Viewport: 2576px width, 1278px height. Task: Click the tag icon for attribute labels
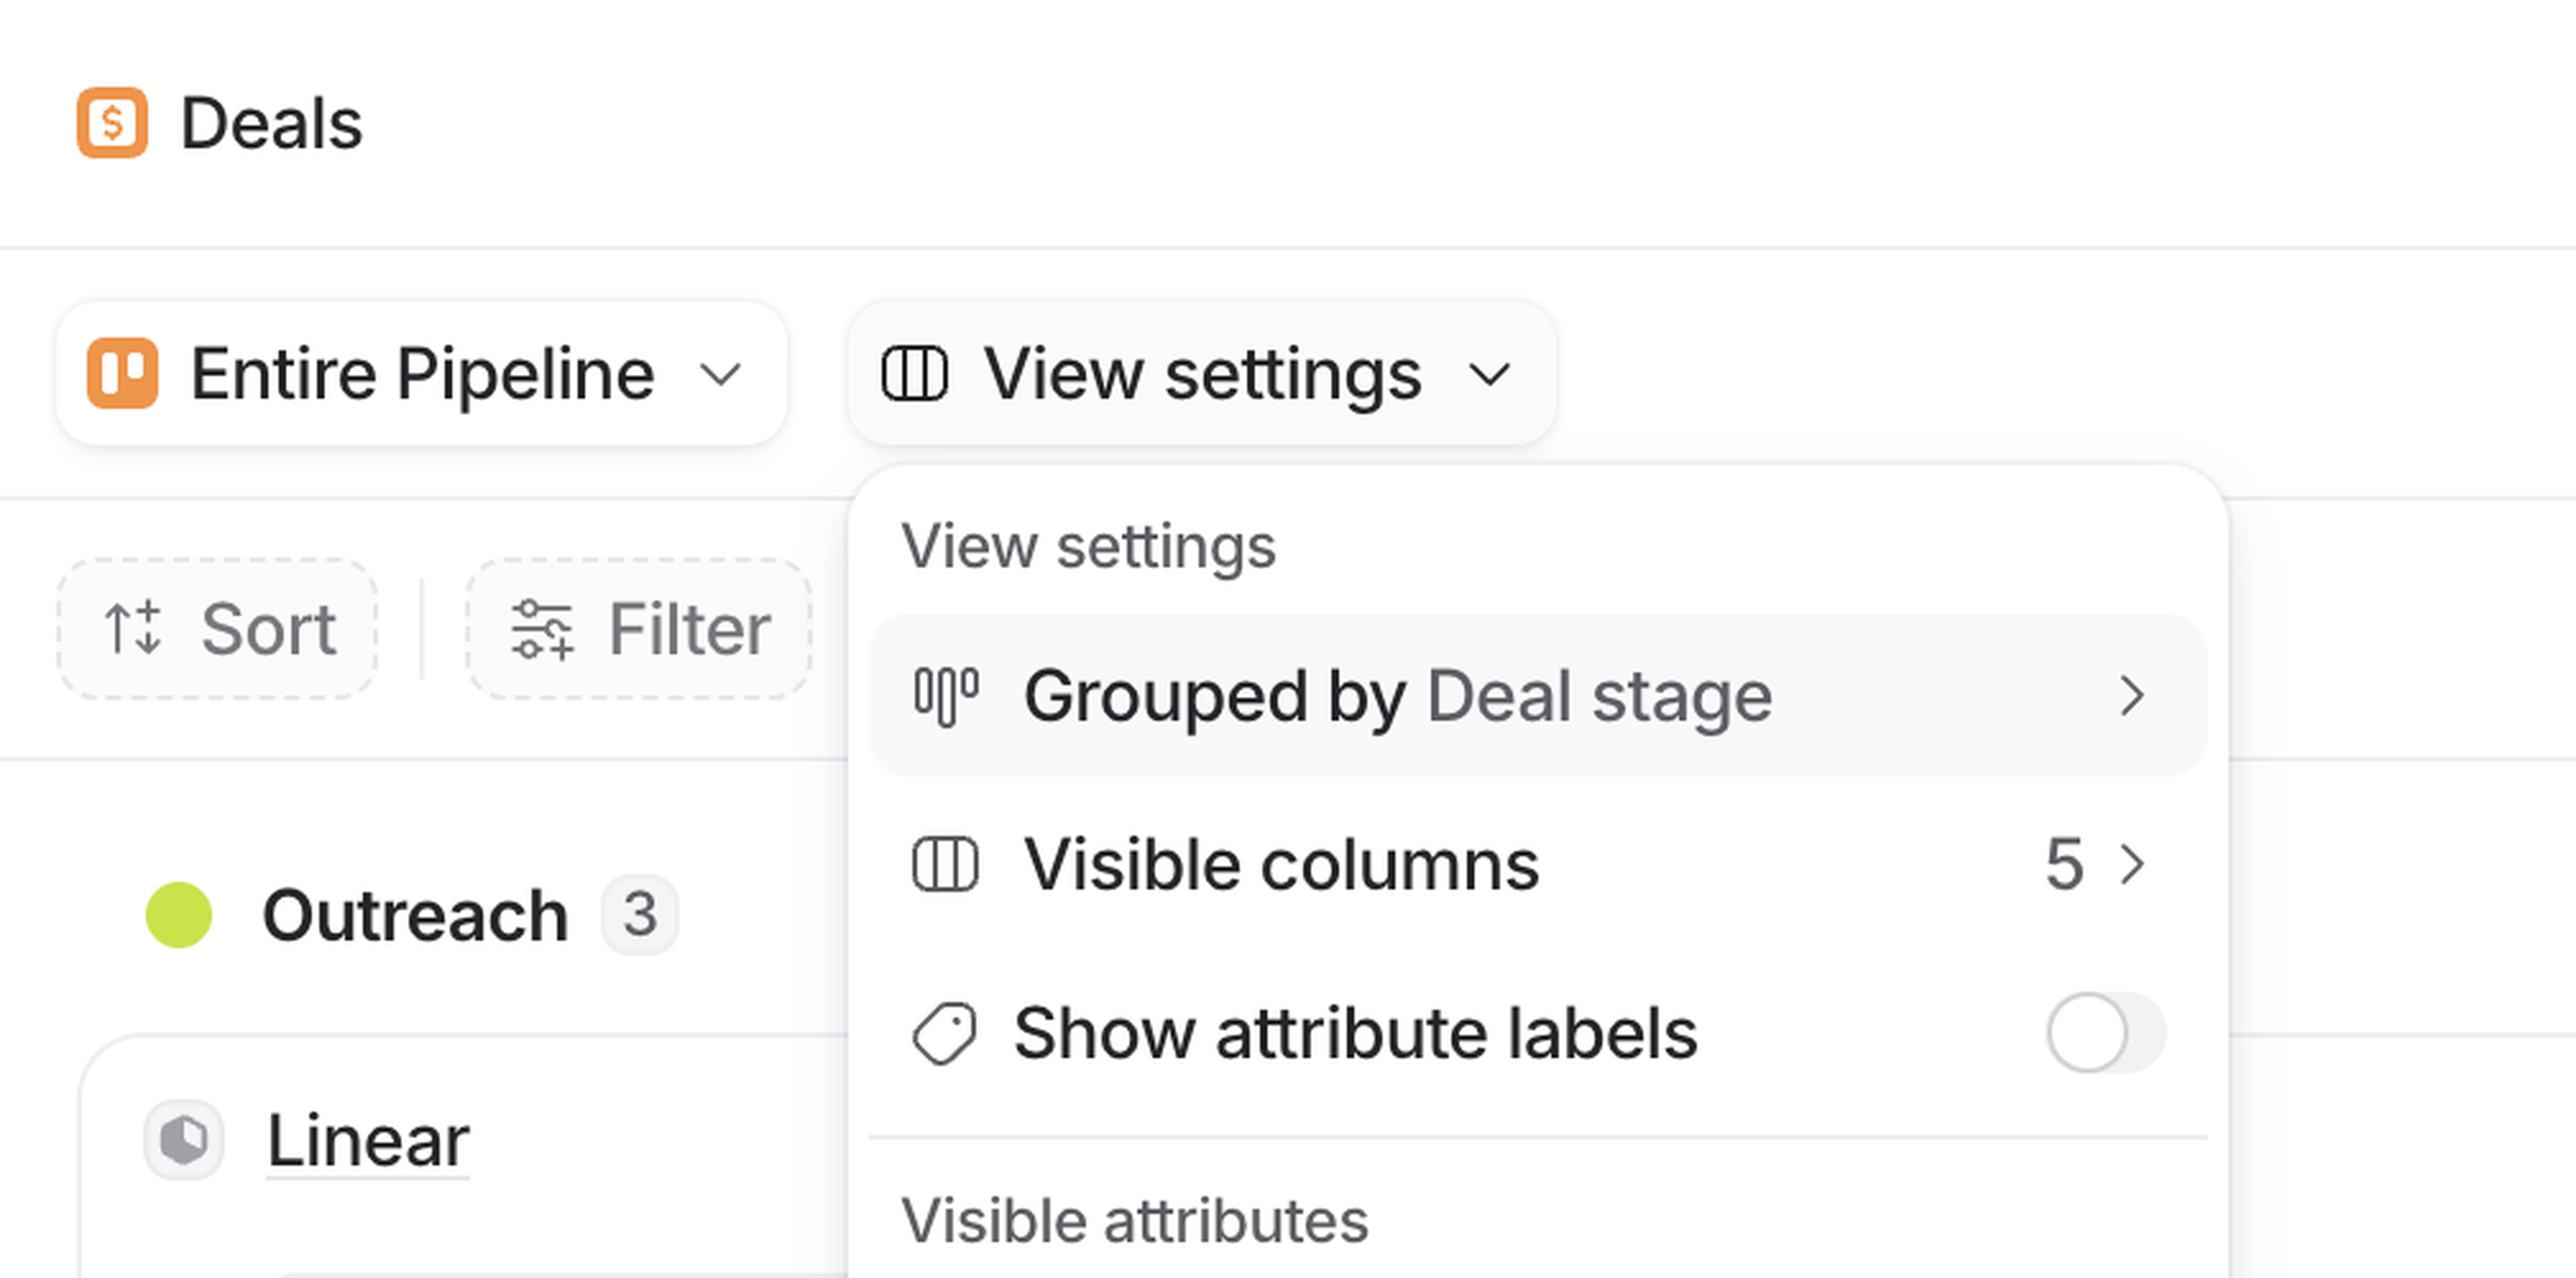[944, 1033]
